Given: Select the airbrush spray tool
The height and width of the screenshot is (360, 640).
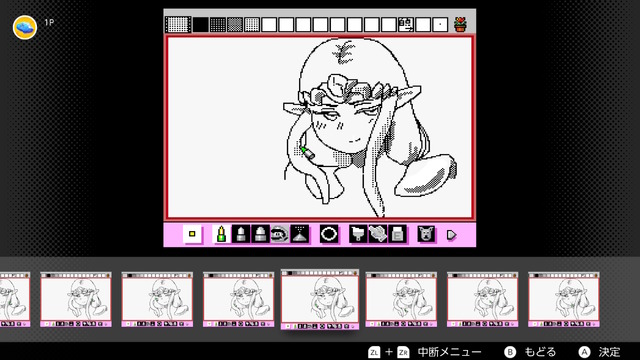Looking at the screenshot, I should pyautogui.click(x=299, y=234).
